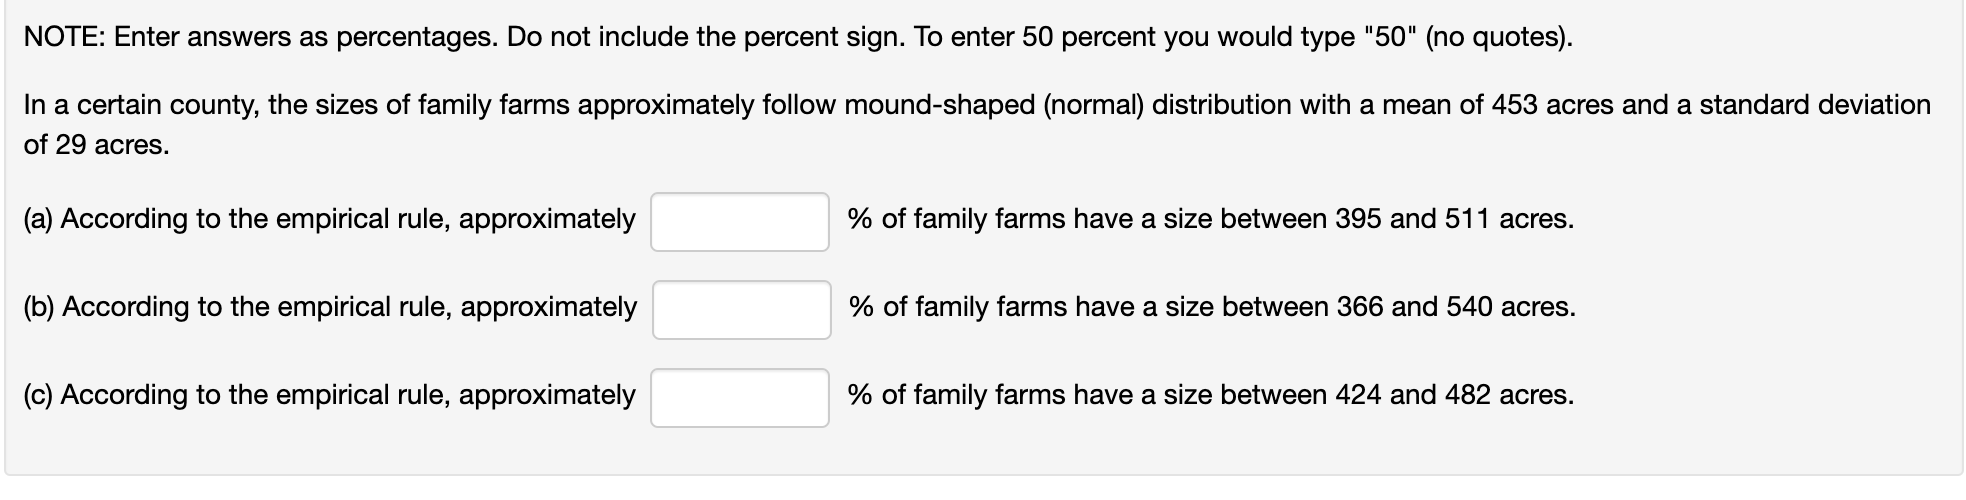Click the "mean of 453 acres" text
The image size is (1966, 500).
coord(1500,105)
